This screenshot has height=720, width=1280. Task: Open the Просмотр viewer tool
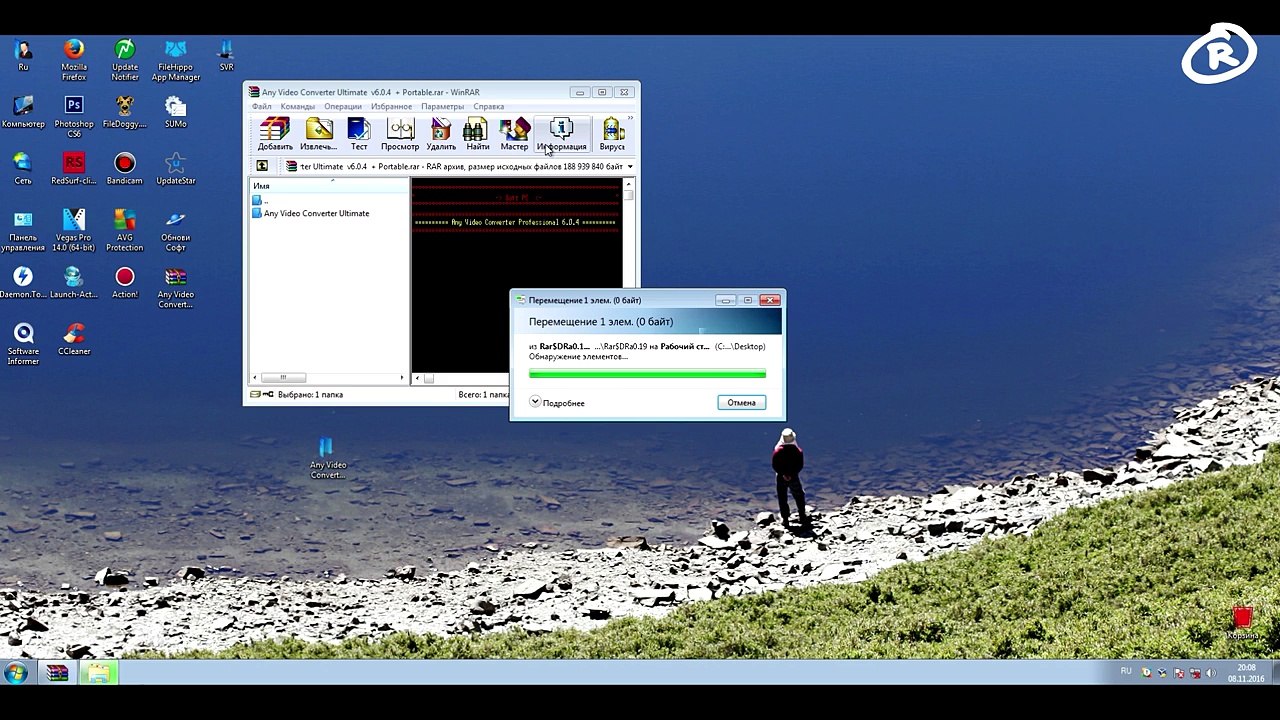tap(400, 134)
